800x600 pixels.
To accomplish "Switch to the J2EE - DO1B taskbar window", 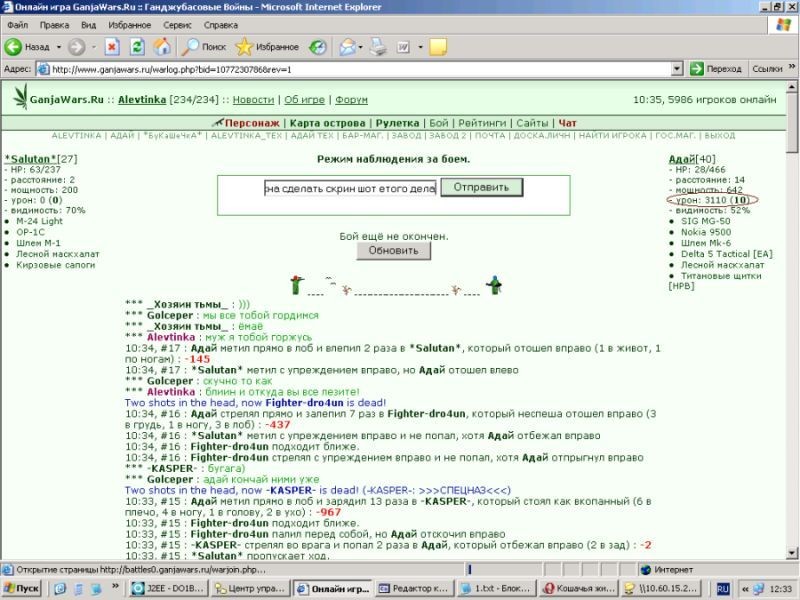I will pos(168,588).
